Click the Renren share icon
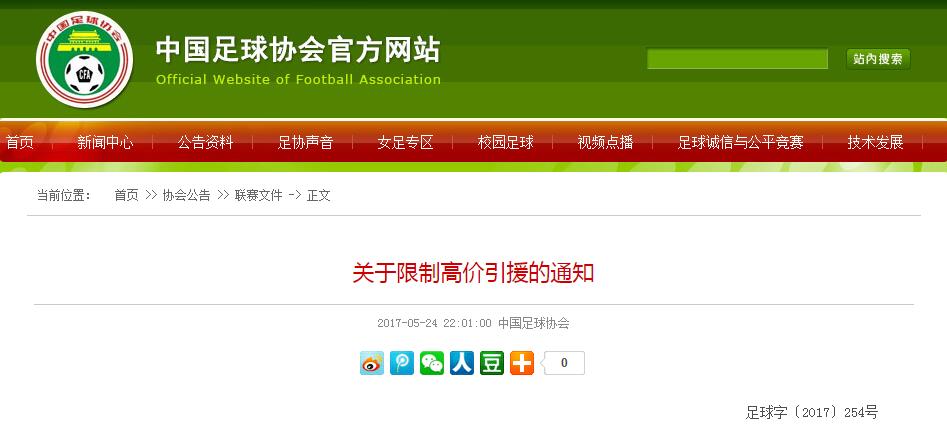This screenshot has height=441, width=947. [462, 363]
